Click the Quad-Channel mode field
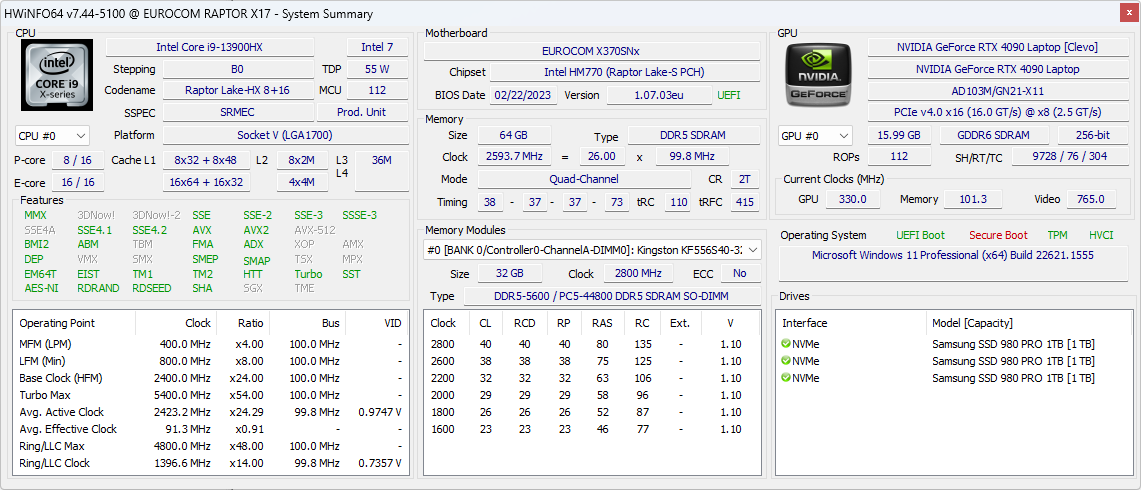 [584, 179]
